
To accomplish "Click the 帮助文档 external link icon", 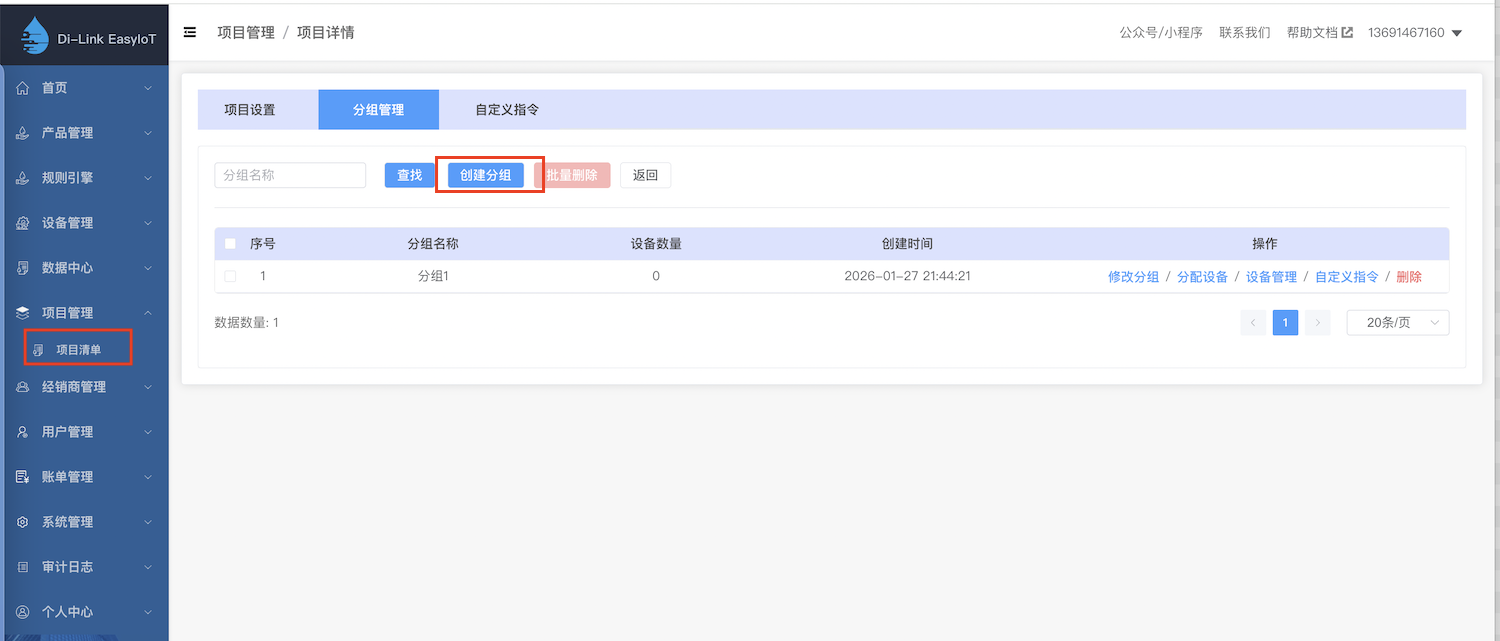I will 1347,32.
